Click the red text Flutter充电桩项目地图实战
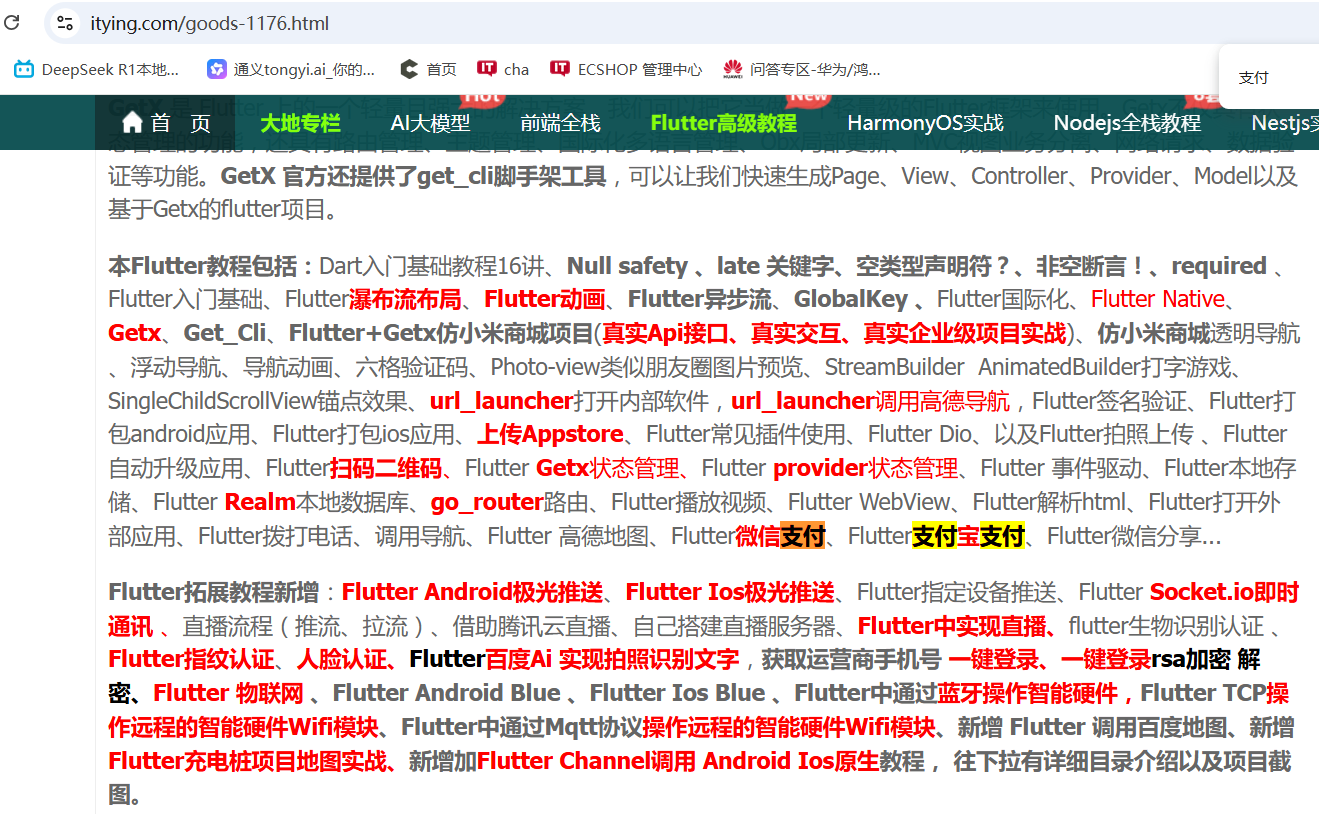This screenshot has width=1319, height=814. pyautogui.click(x=247, y=761)
